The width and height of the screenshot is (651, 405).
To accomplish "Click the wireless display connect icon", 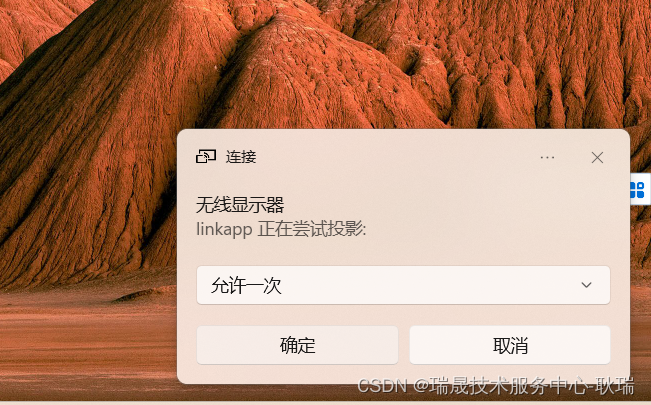I will pyautogui.click(x=206, y=157).
